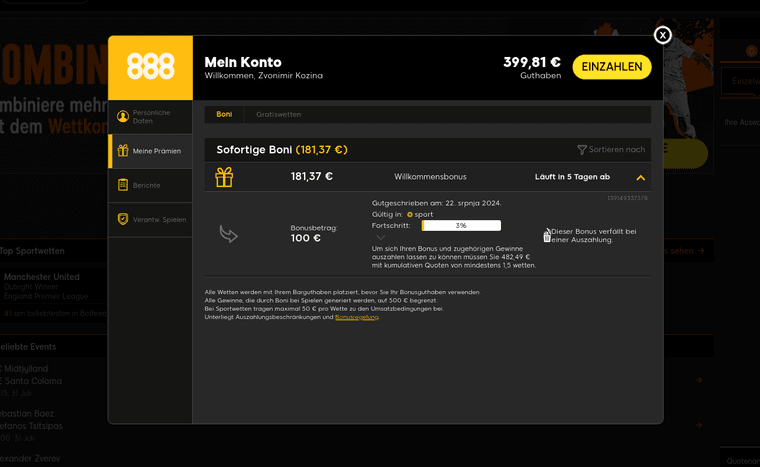Select the sport radio indicator
The width and height of the screenshot is (760, 467).
click(410, 214)
